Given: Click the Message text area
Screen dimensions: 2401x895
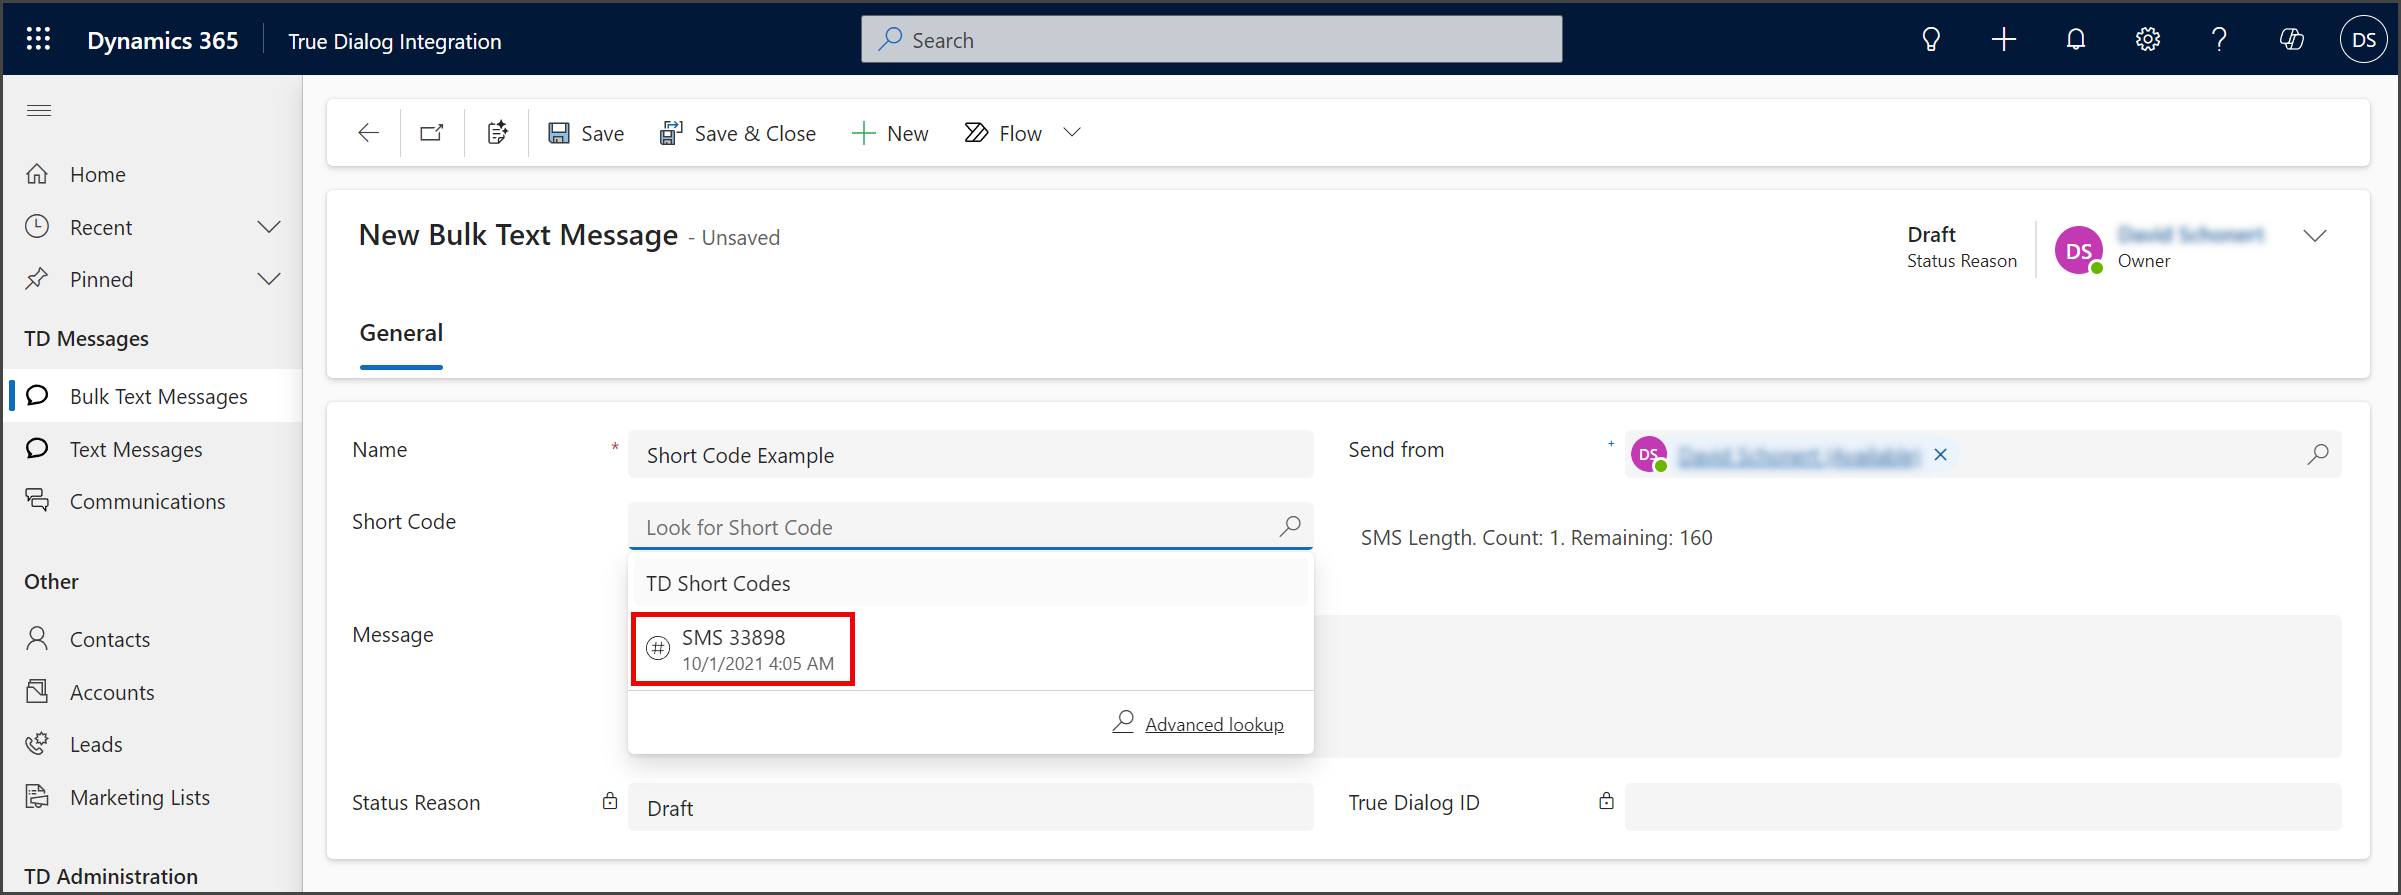Looking at the screenshot, I should click(1827, 686).
